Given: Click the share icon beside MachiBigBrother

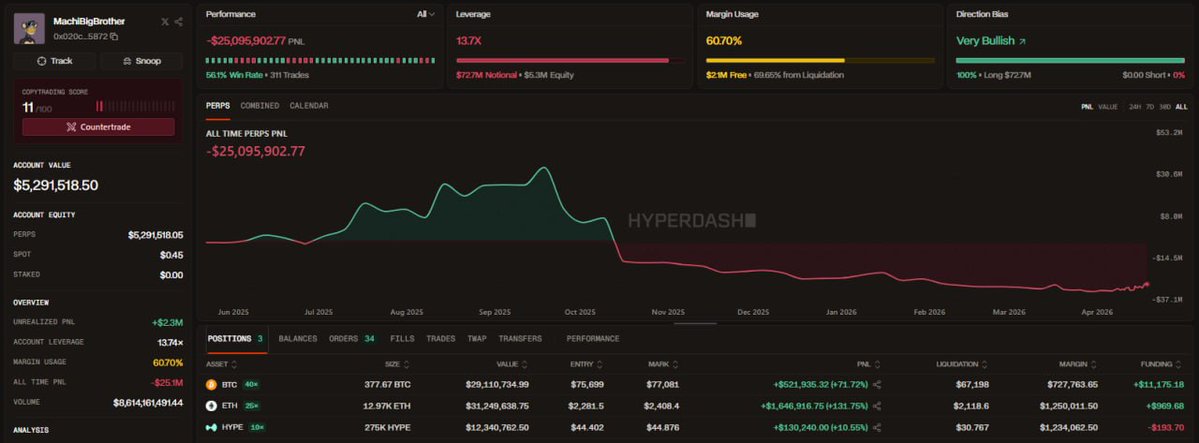Looking at the screenshot, I should point(178,21).
